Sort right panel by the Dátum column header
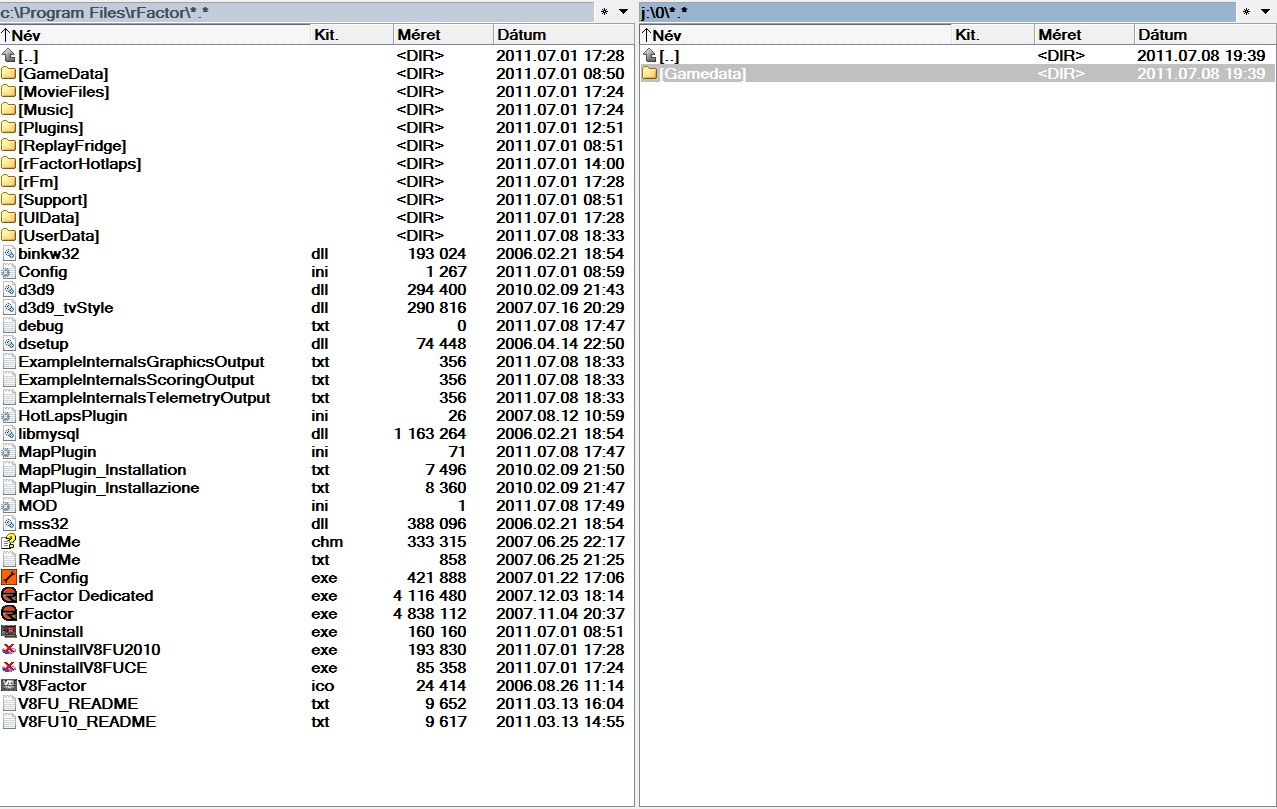1277x809 pixels. point(1205,35)
